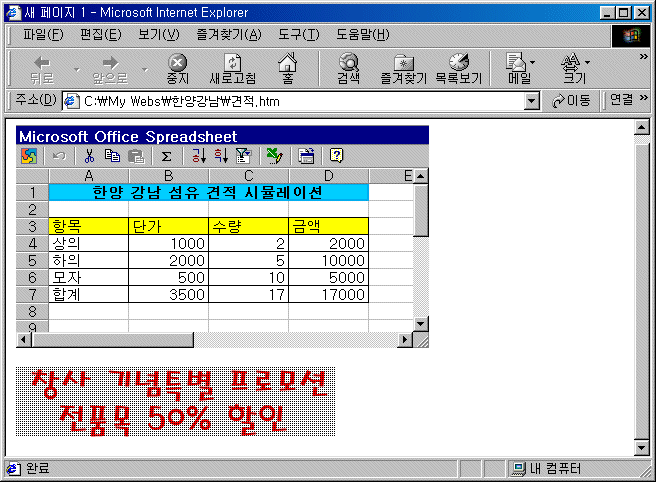The height and width of the screenshot is (482, 656).
Task: Click spreadsheet vertical scroll down arrow
Action: (x=420, y=324)
